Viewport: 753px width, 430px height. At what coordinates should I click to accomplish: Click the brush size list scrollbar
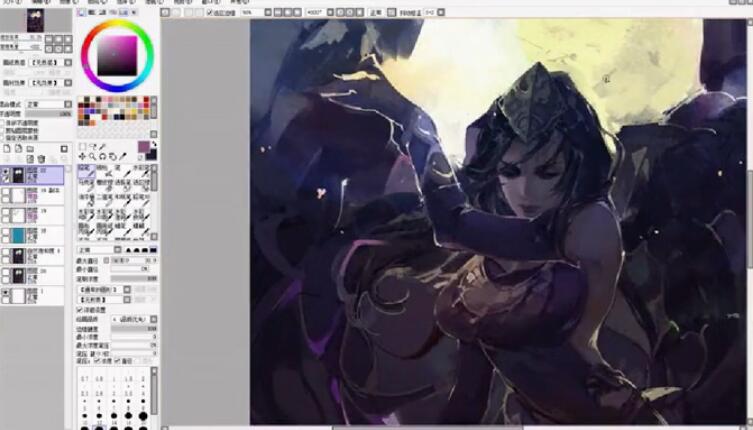[x=154, y=394]
